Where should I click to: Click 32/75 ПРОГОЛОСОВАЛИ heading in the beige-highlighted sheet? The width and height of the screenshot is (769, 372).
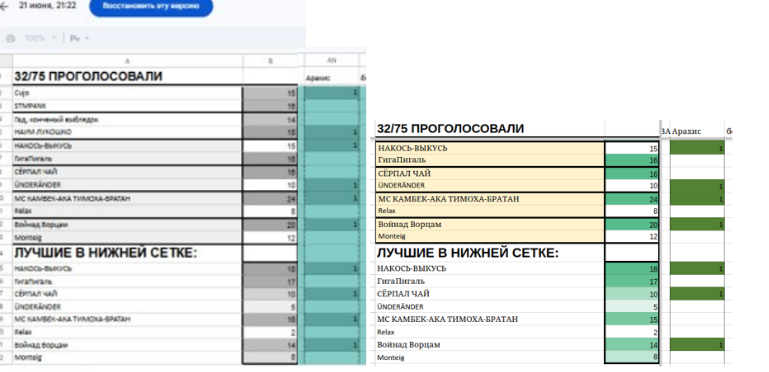(x=450, y=128)
